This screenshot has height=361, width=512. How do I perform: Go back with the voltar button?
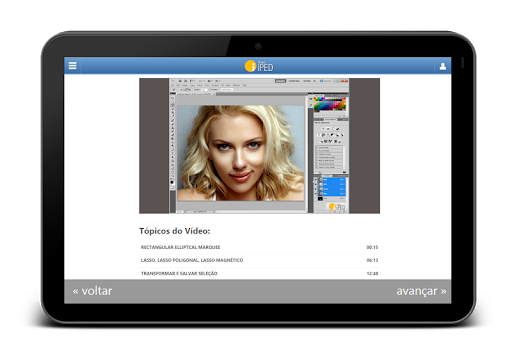click(x=92, y=291)
